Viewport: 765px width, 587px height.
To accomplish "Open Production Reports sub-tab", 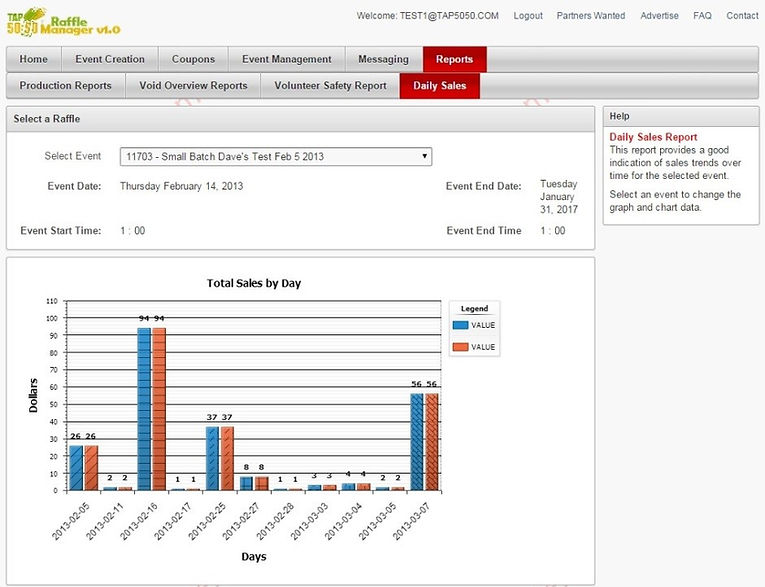I will (65, 85).
